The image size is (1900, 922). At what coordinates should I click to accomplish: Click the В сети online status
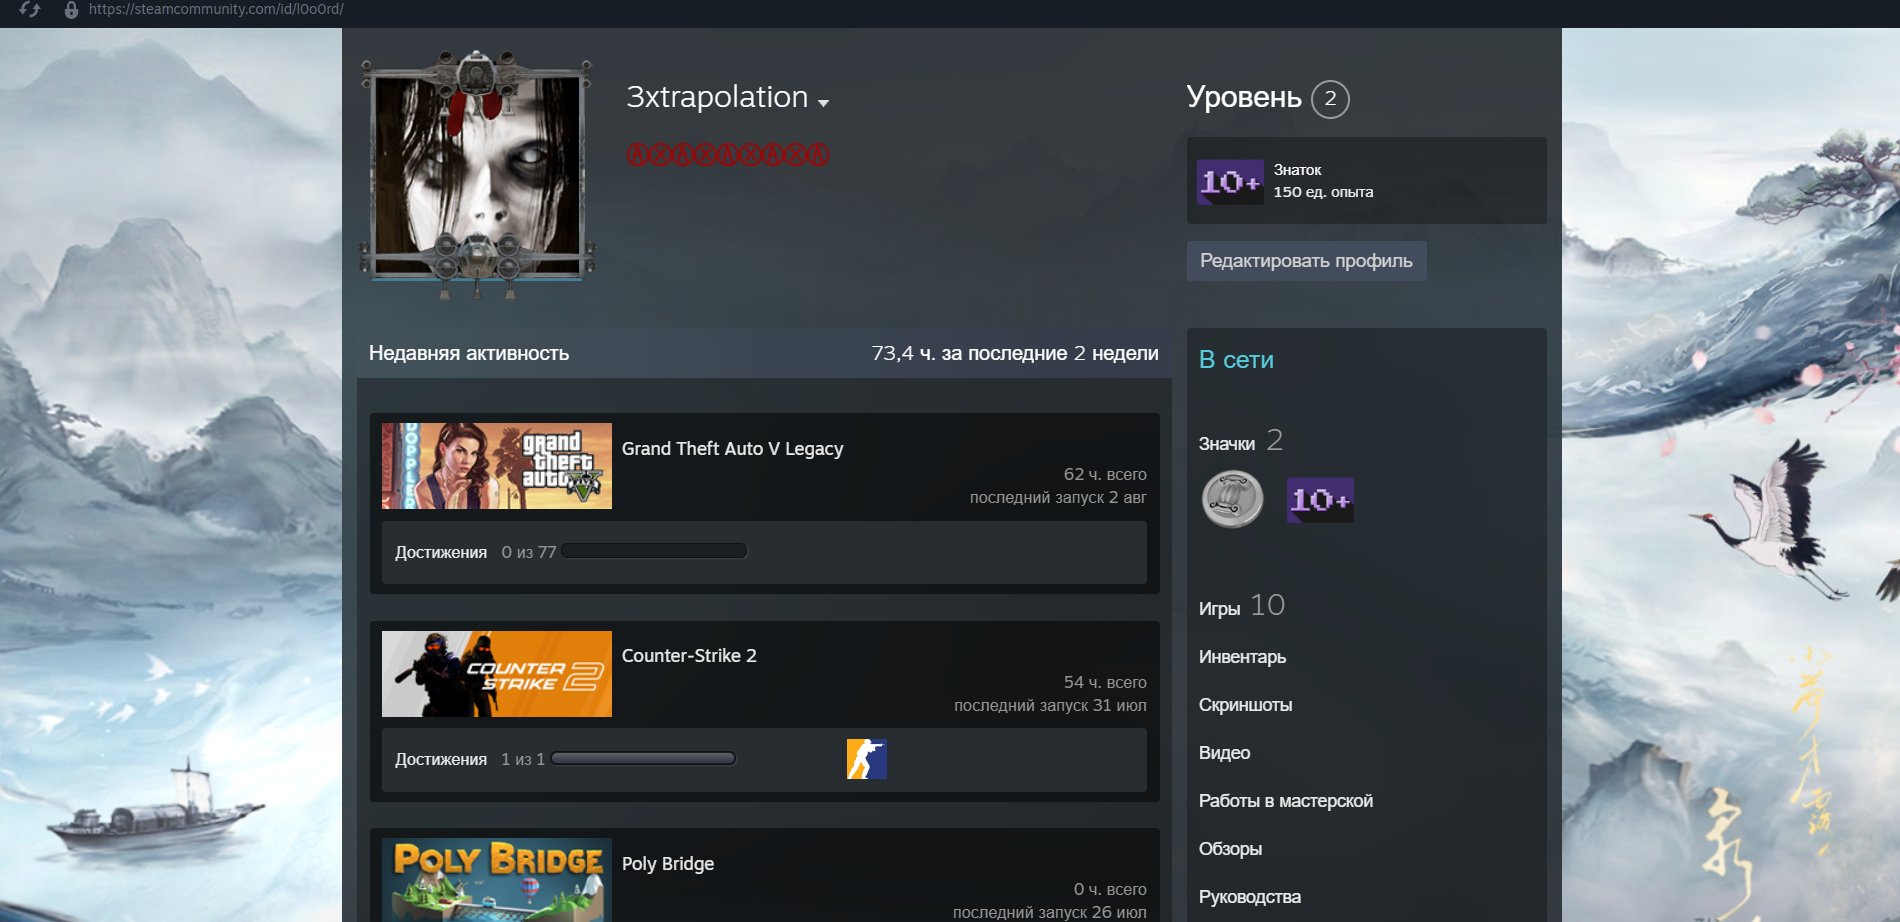point(1236,360)
